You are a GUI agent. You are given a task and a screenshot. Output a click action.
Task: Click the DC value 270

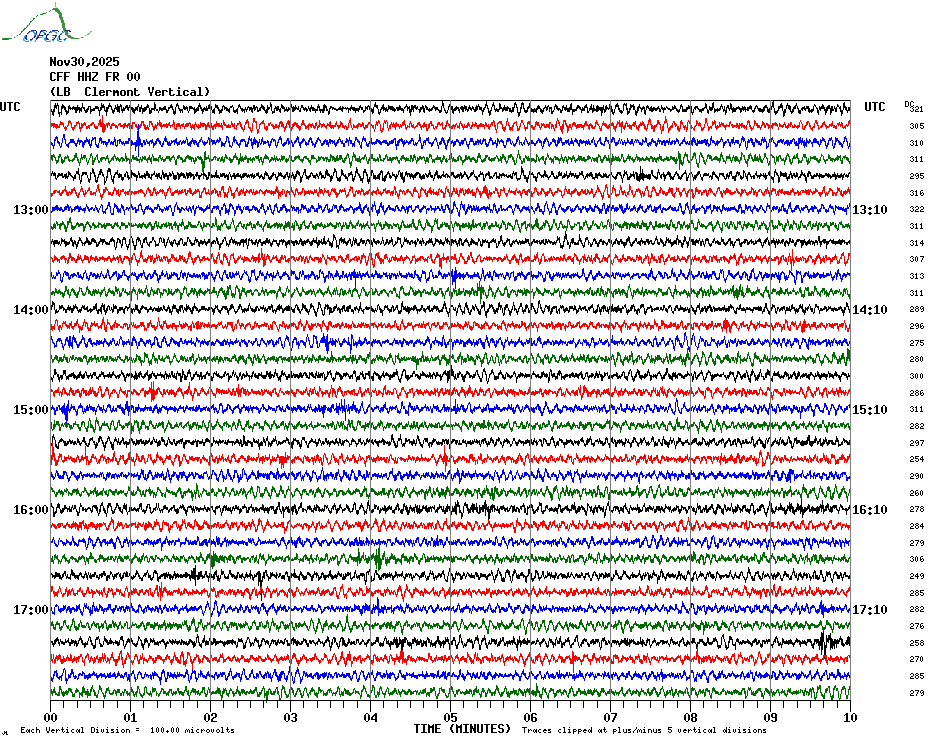pyautogui.click(x=917, y=659)
